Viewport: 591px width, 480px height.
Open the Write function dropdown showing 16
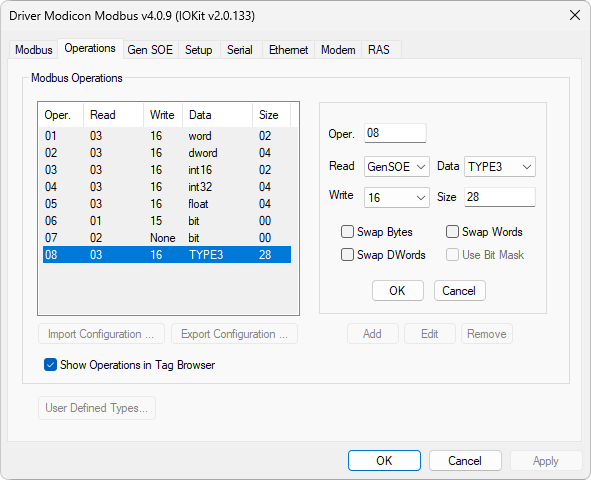tap(397, 197)
